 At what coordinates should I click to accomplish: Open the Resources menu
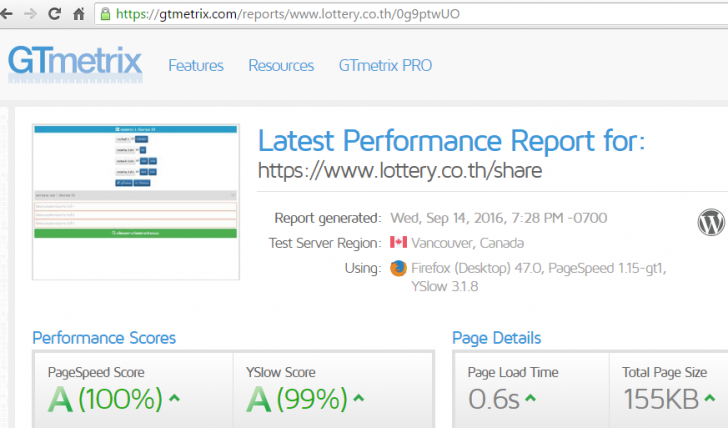pos(281,65)
